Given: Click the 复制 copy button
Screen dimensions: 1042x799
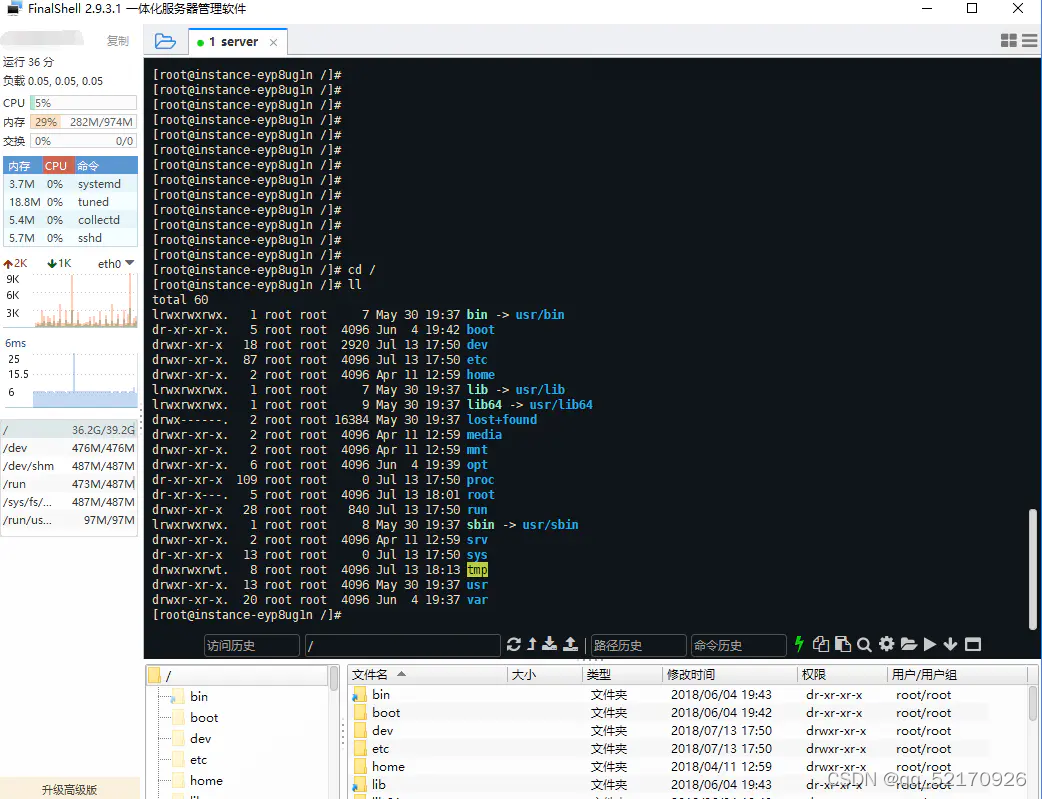Looking at the screenshot, I should click(x=118, y=41).
